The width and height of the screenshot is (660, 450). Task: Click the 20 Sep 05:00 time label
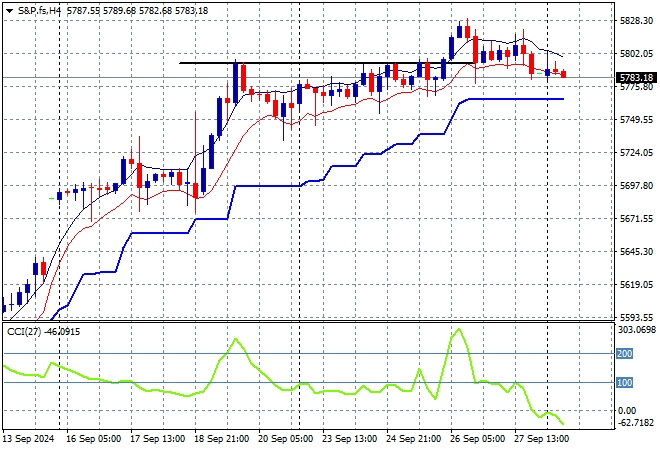coord(285,439)
